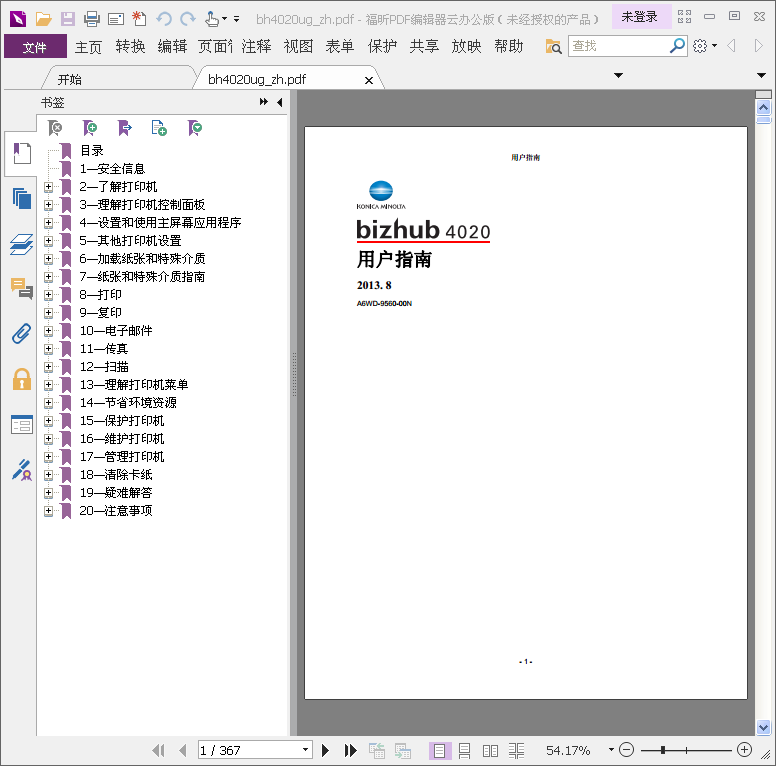Open the gear settings icon
776x766 pixels.
[x=700, y=46]
